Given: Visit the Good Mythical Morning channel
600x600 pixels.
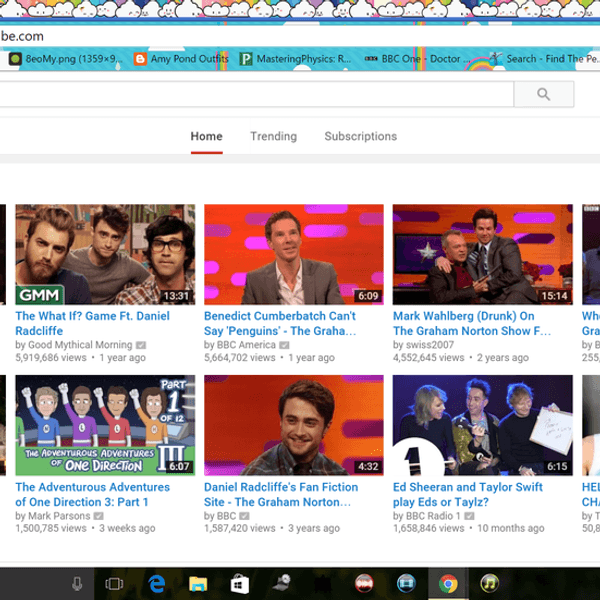Looking at the screenshot, I should [80, 345].
